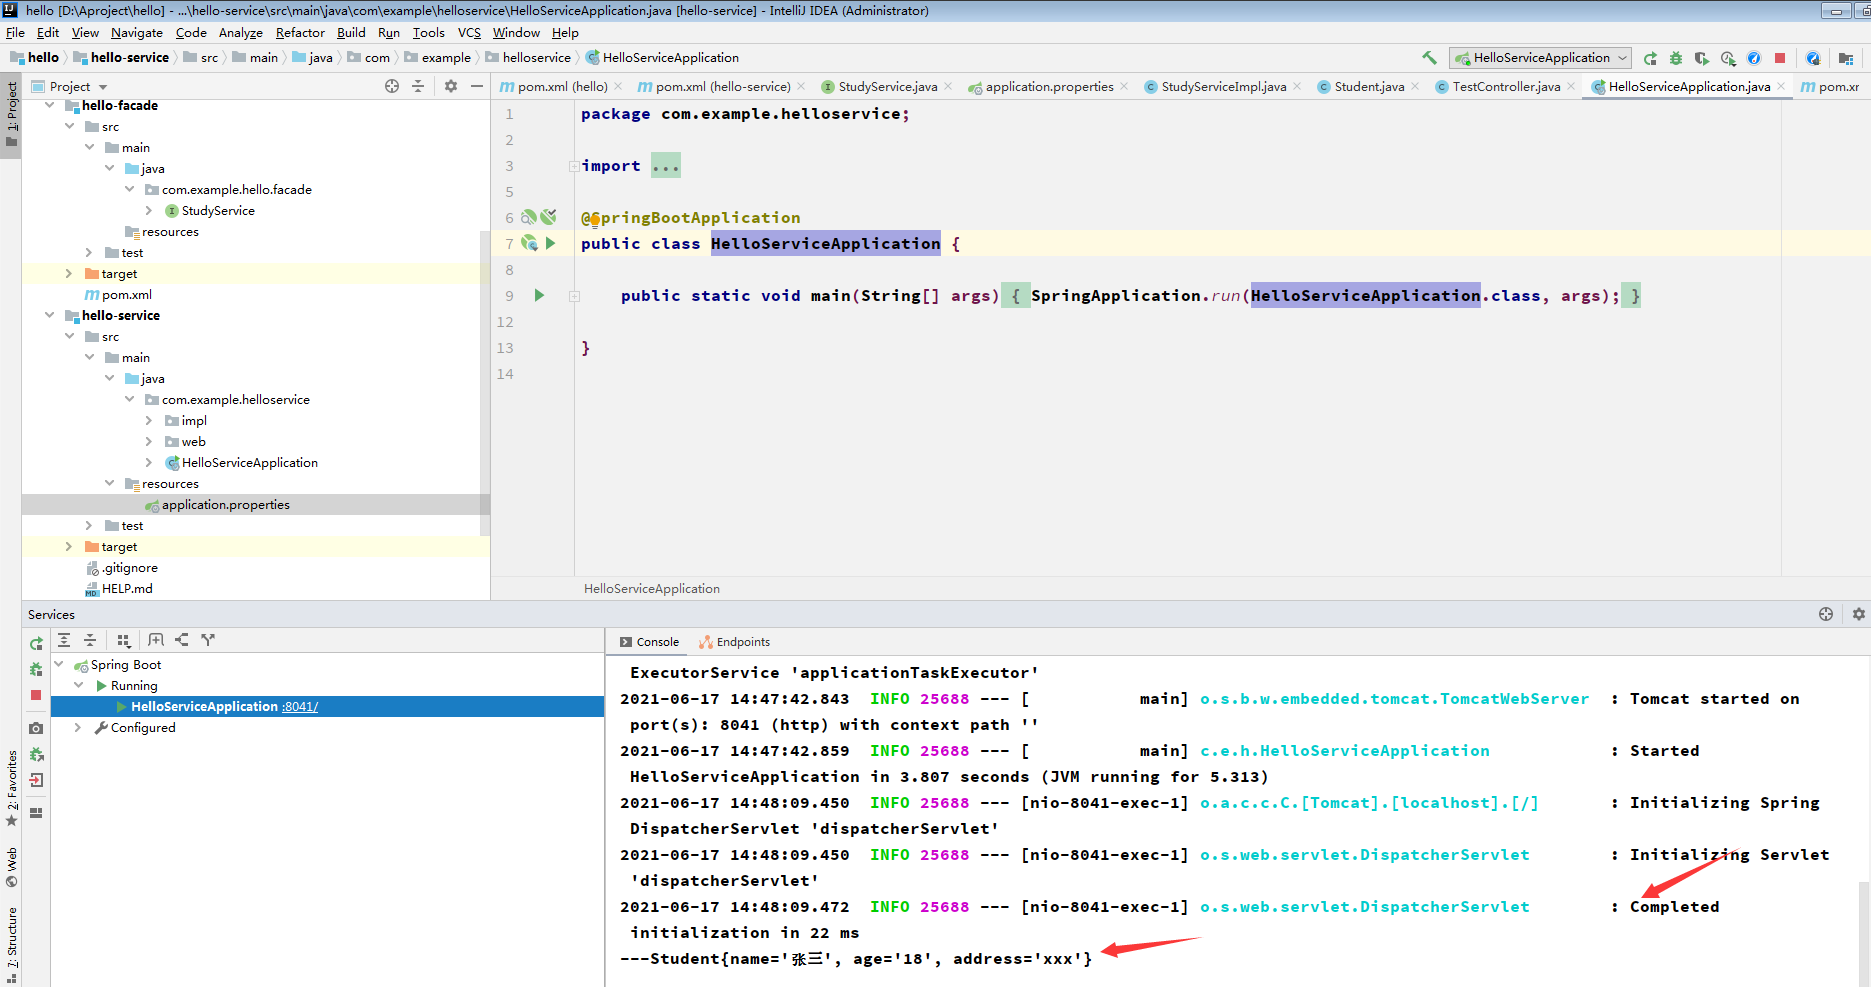Collapse the hello-facade module node
Screen dimensions: 1871x987
pos(49,105)
